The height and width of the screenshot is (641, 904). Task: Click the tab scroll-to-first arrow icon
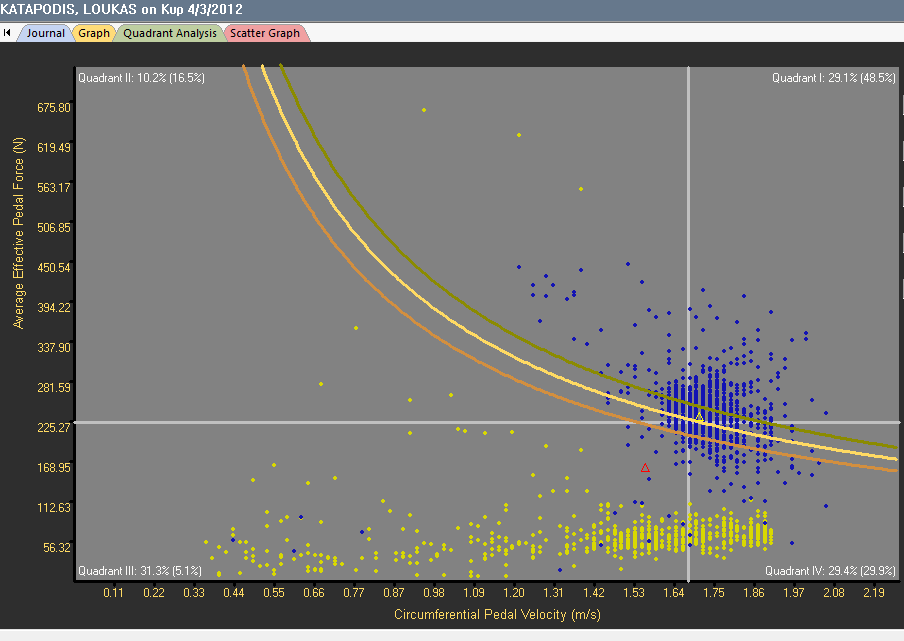7,33
